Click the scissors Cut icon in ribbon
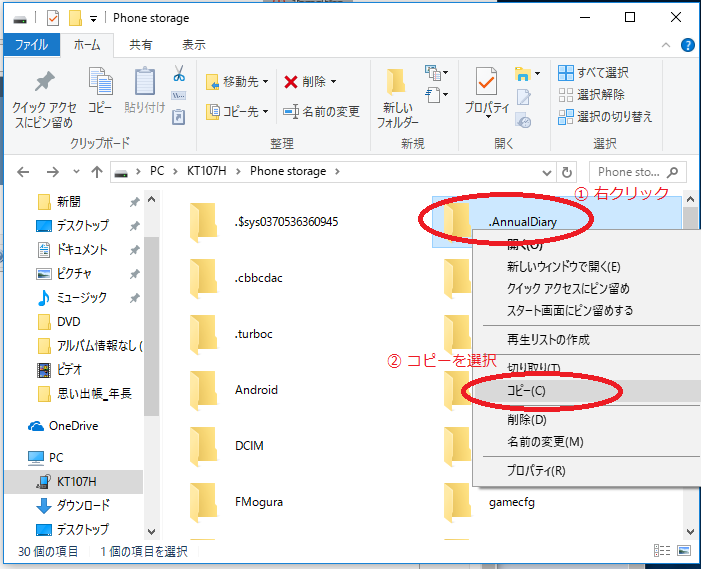 click(x=179, y=74)
